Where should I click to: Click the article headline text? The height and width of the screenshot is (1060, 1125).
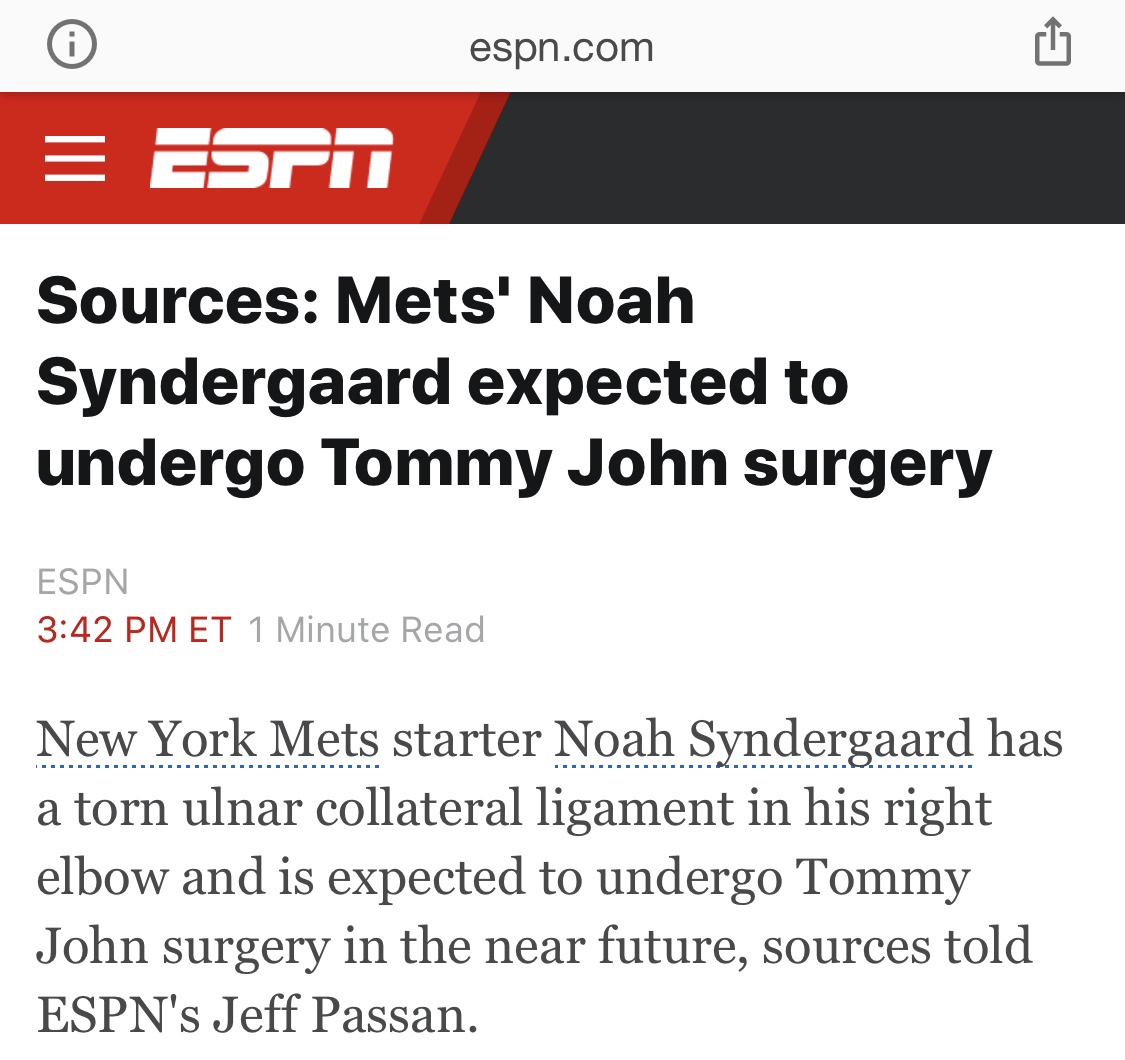[514, 382]
